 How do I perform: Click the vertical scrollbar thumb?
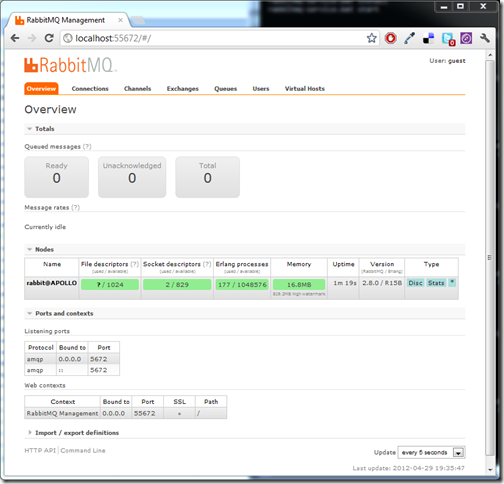point(489,257)
